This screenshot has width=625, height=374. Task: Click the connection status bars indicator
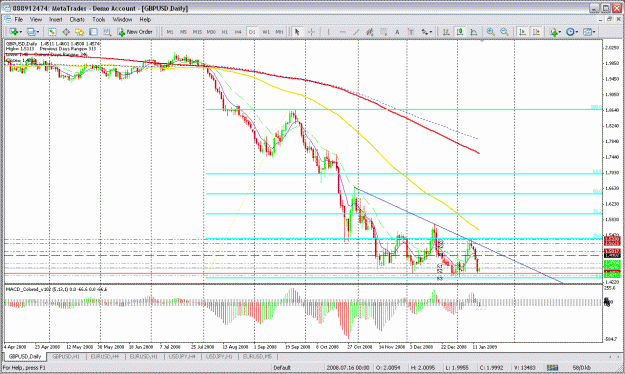point(552,368)
